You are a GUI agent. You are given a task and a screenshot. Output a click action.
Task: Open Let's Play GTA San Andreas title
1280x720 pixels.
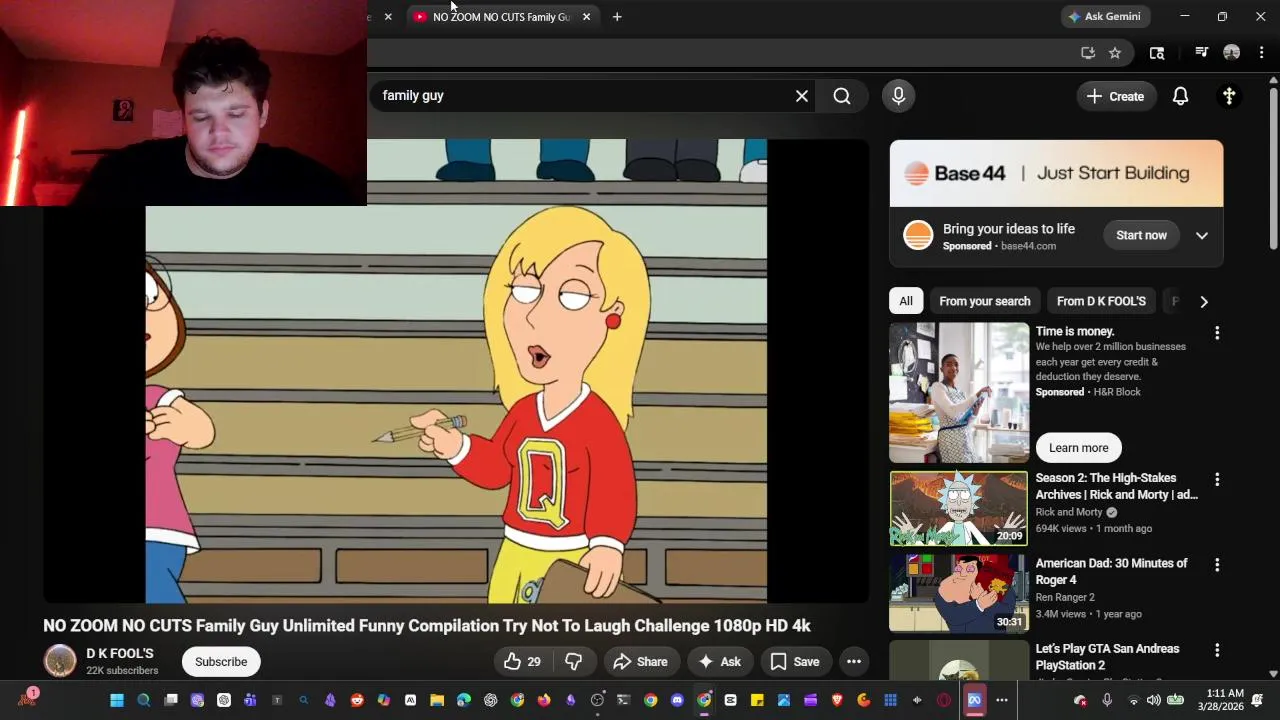pos(1107,657)
